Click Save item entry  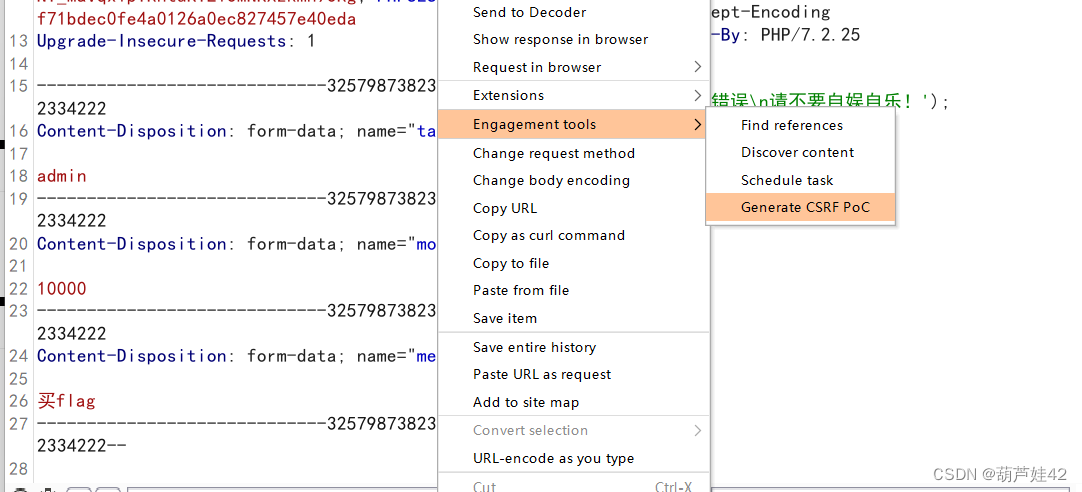pos(504,318)
